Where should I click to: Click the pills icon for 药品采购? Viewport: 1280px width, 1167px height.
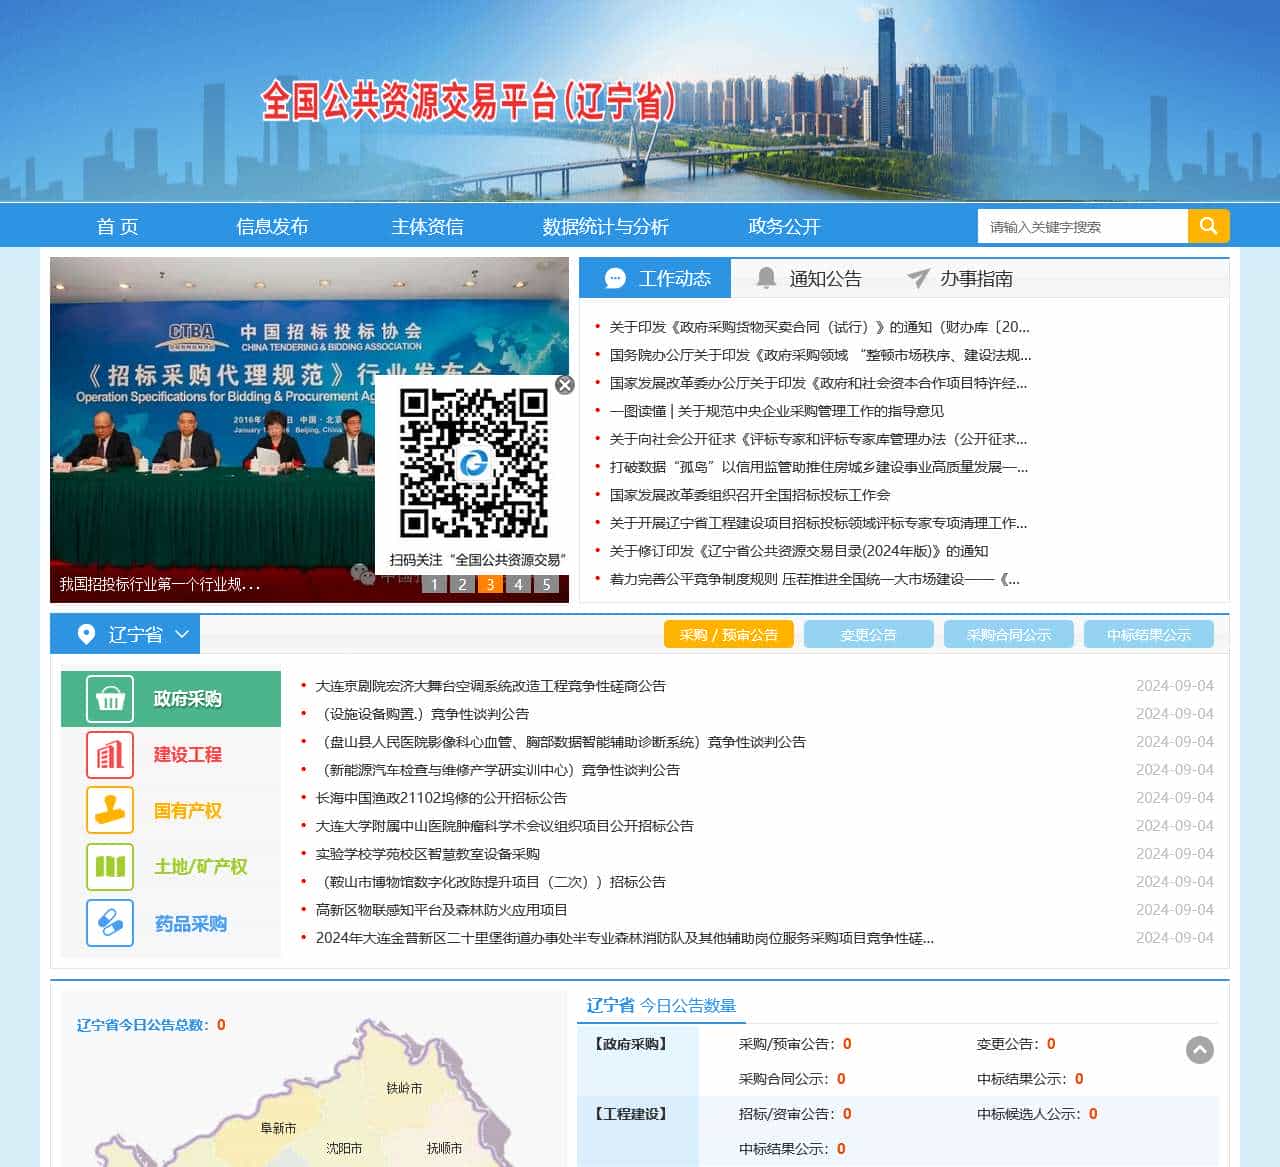(109, 923)
